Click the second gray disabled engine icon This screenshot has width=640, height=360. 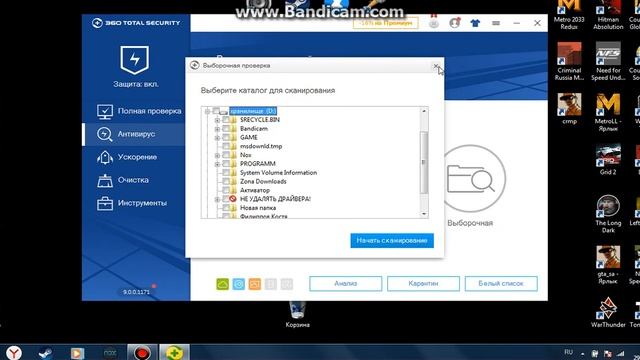pyautogui.click(x=287, y=284)
